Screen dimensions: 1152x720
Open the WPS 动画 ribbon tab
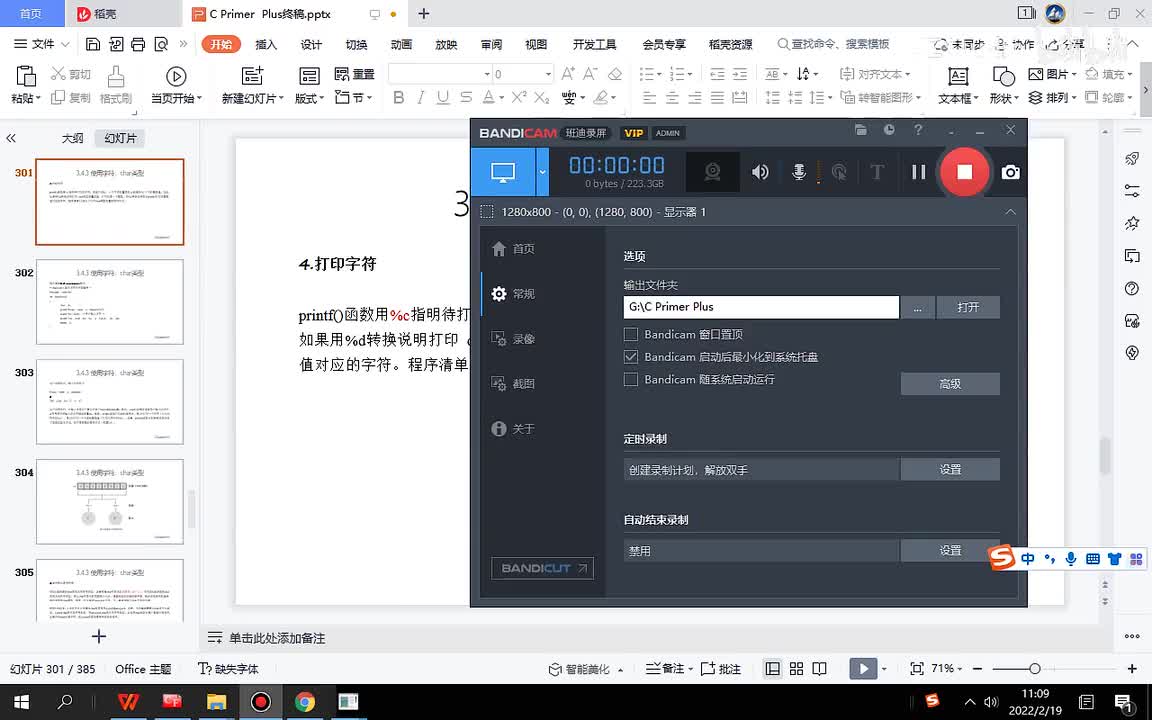click(401, 44)
